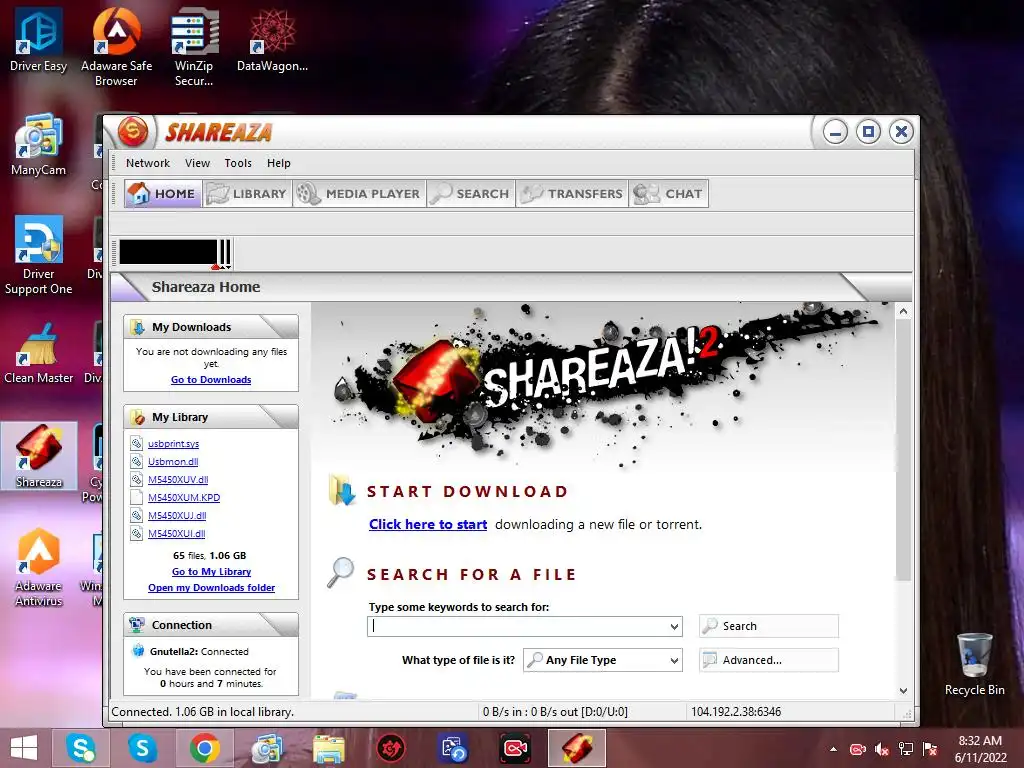The image size is (1024, 768).
Task: Click the Action Center flag icon
Action: tap(930, 749)
